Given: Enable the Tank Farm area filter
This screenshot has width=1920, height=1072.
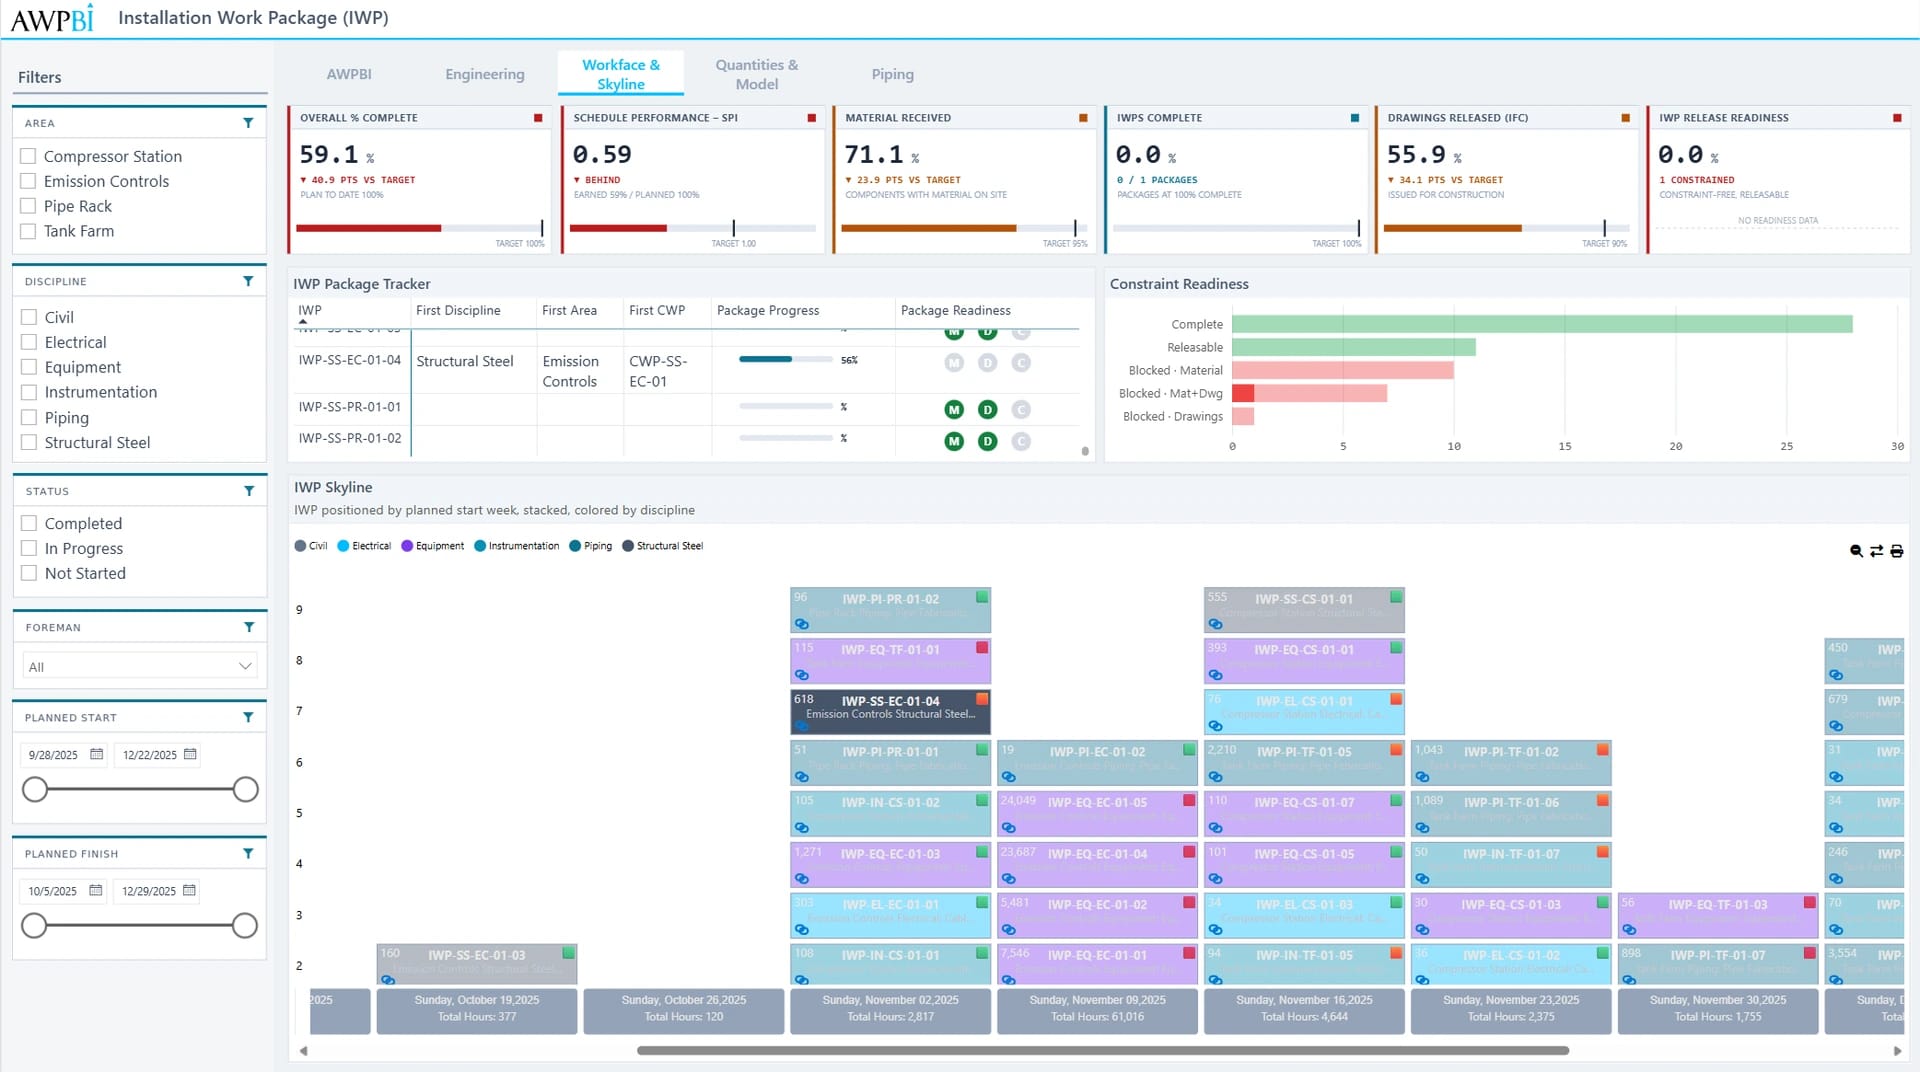Looking at the screenshot, I should (x=28, y=231).
